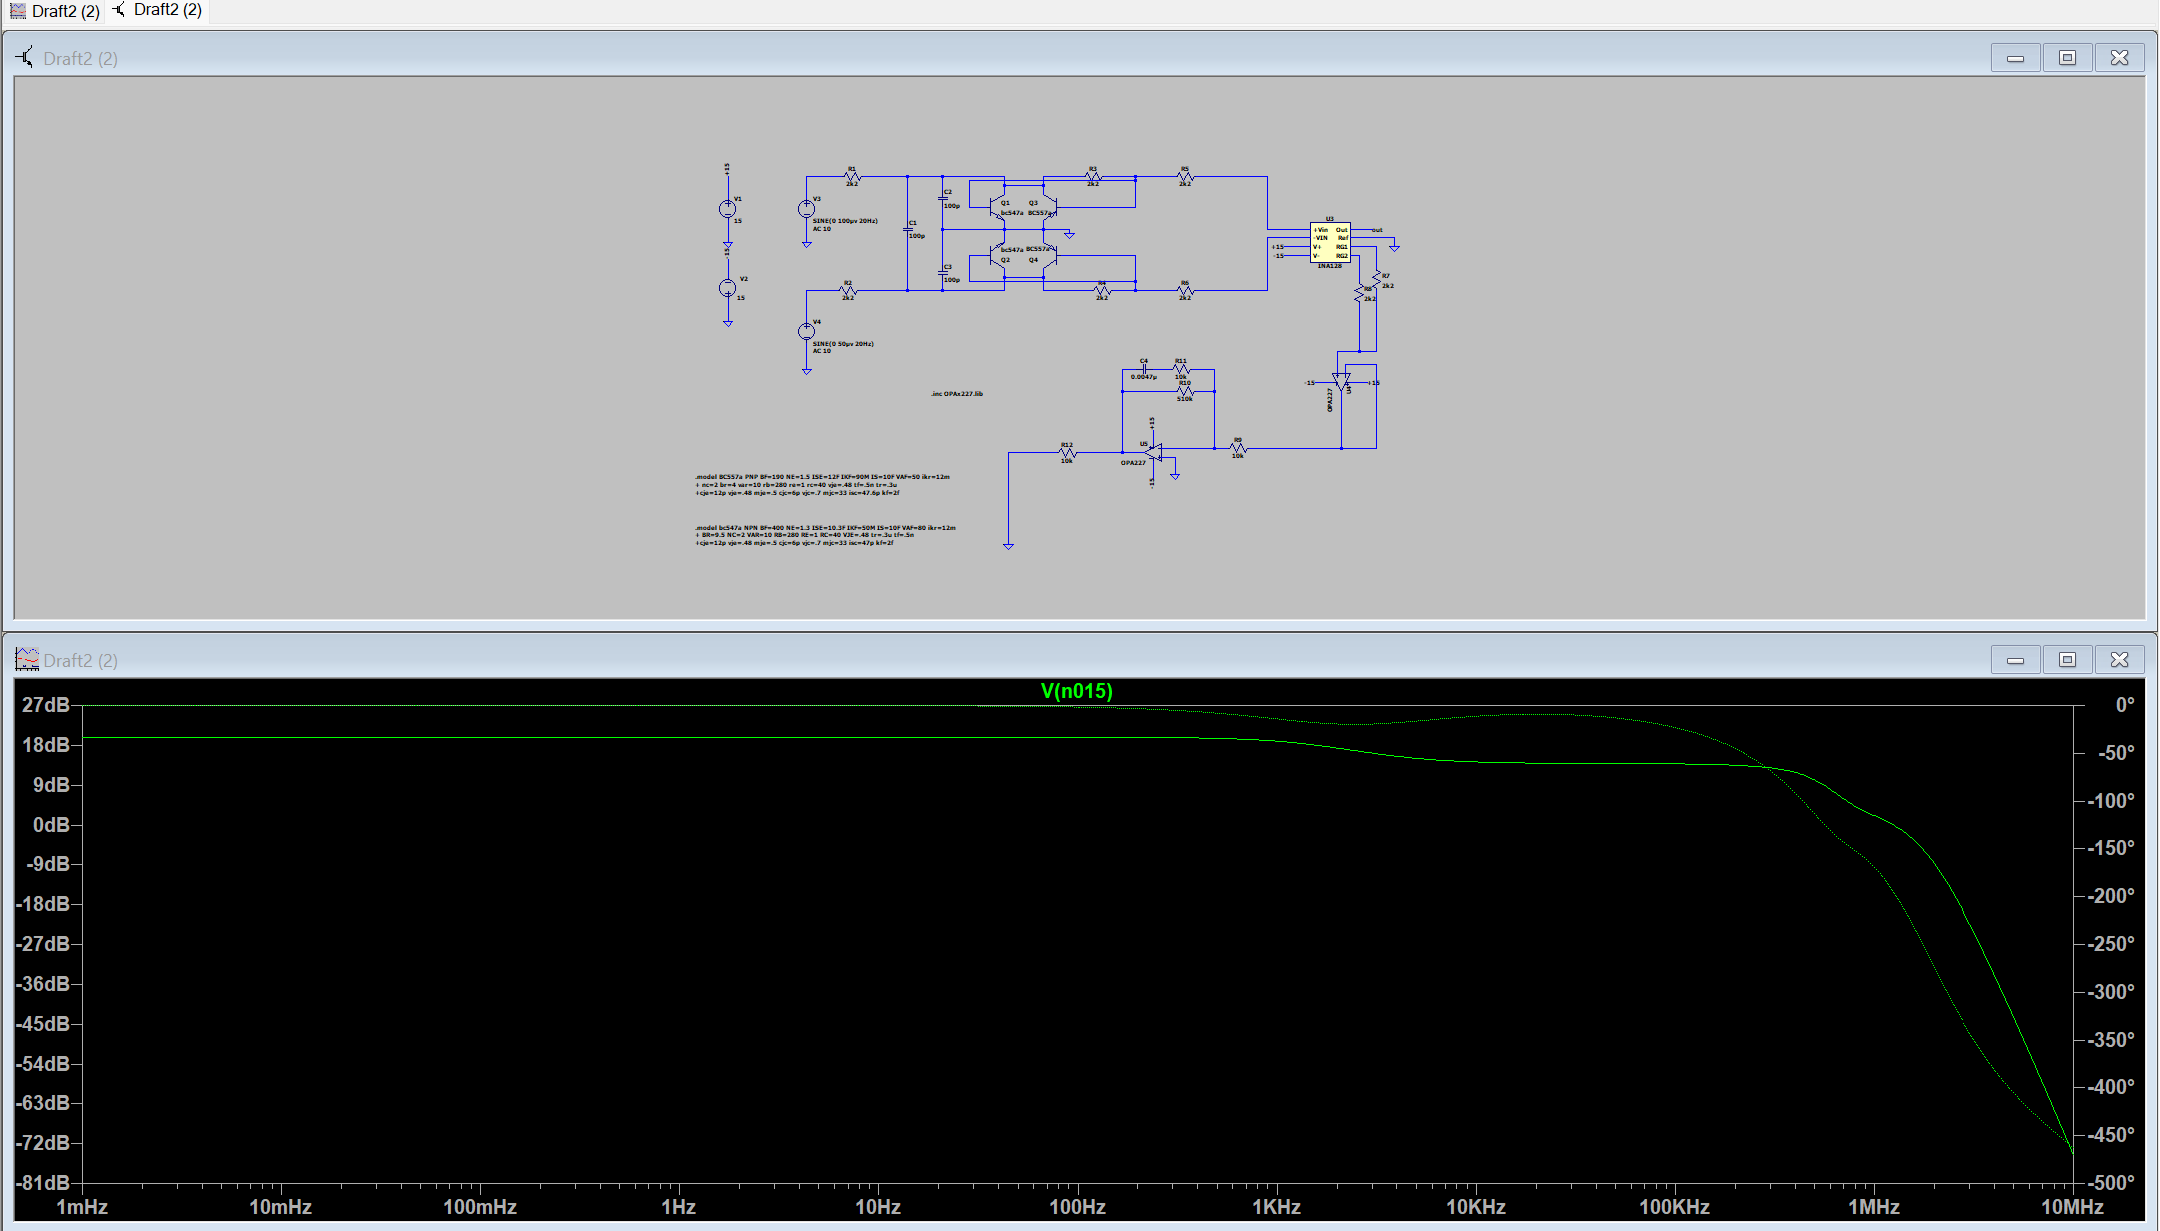Click the 1mHz frequency axis label
2160x1231 pixels.
tap(82, 1207)
